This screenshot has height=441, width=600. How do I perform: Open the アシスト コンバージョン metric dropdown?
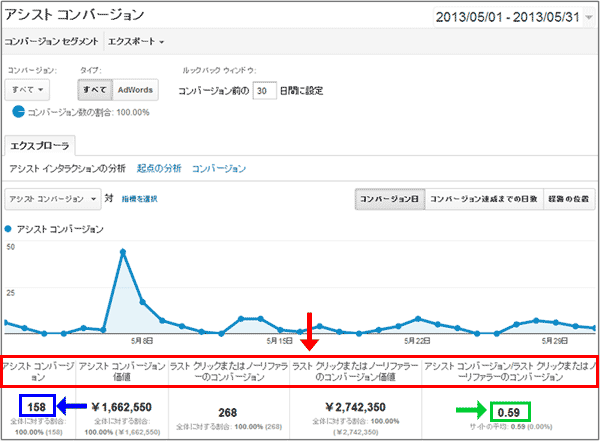click(x=54, y=199)
